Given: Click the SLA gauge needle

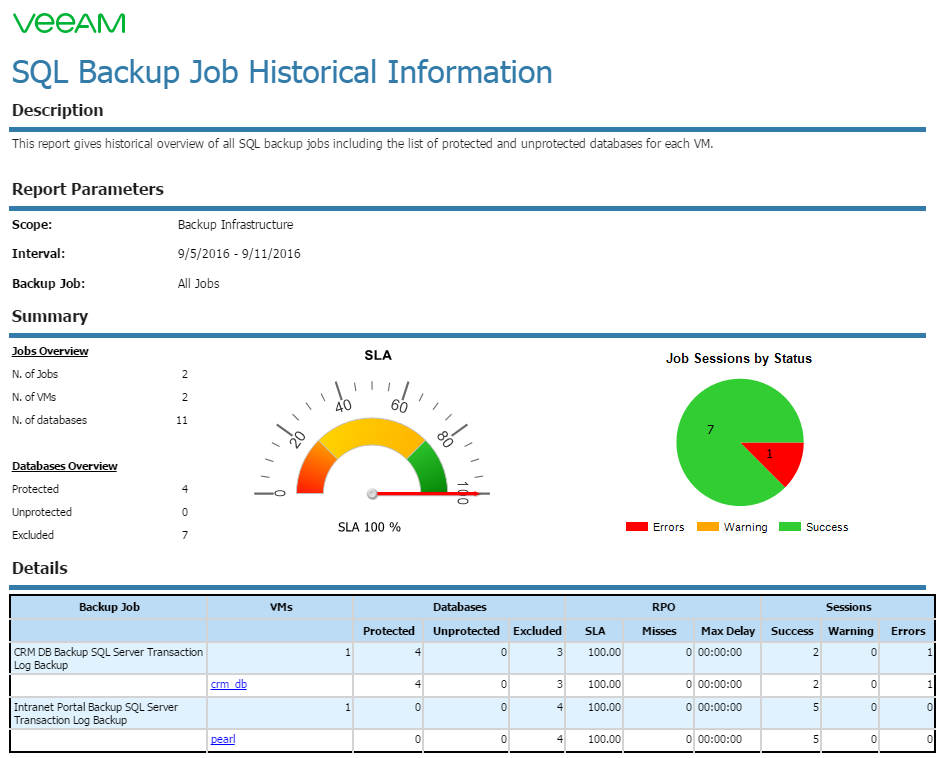Looking at the screenshot, I should coord(425,493).
